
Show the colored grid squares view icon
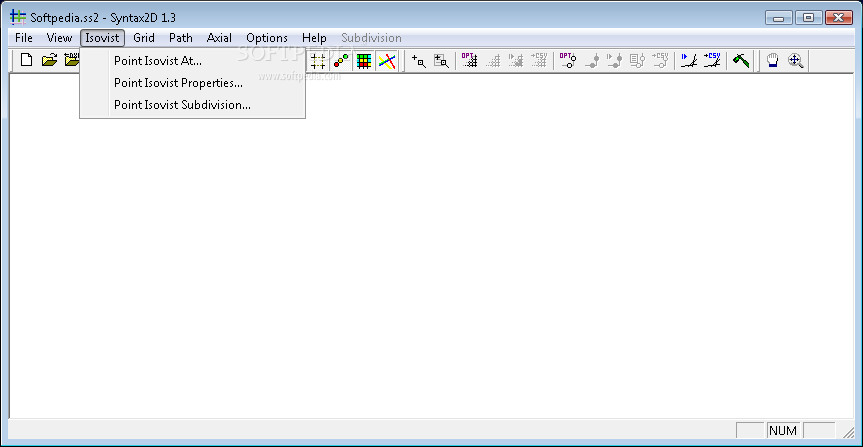pyautogui.click(x=364, y=61)
